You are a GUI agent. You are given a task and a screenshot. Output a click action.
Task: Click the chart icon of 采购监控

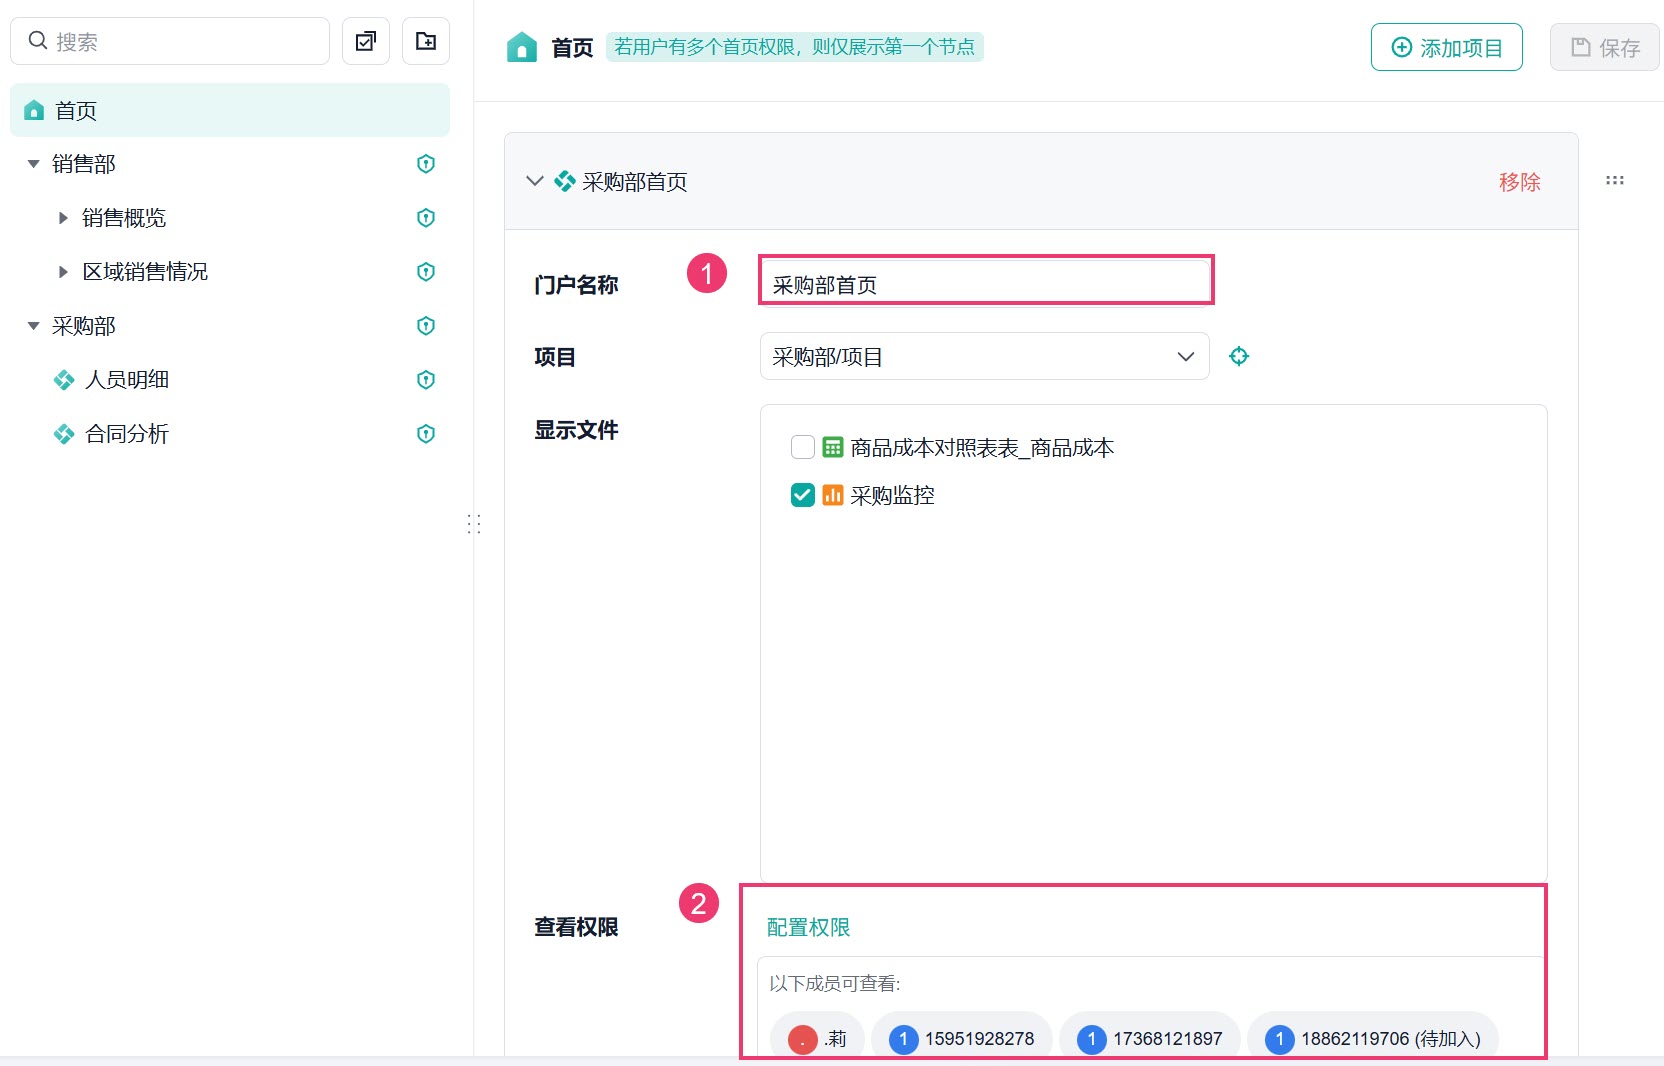[x=833, y=495]
